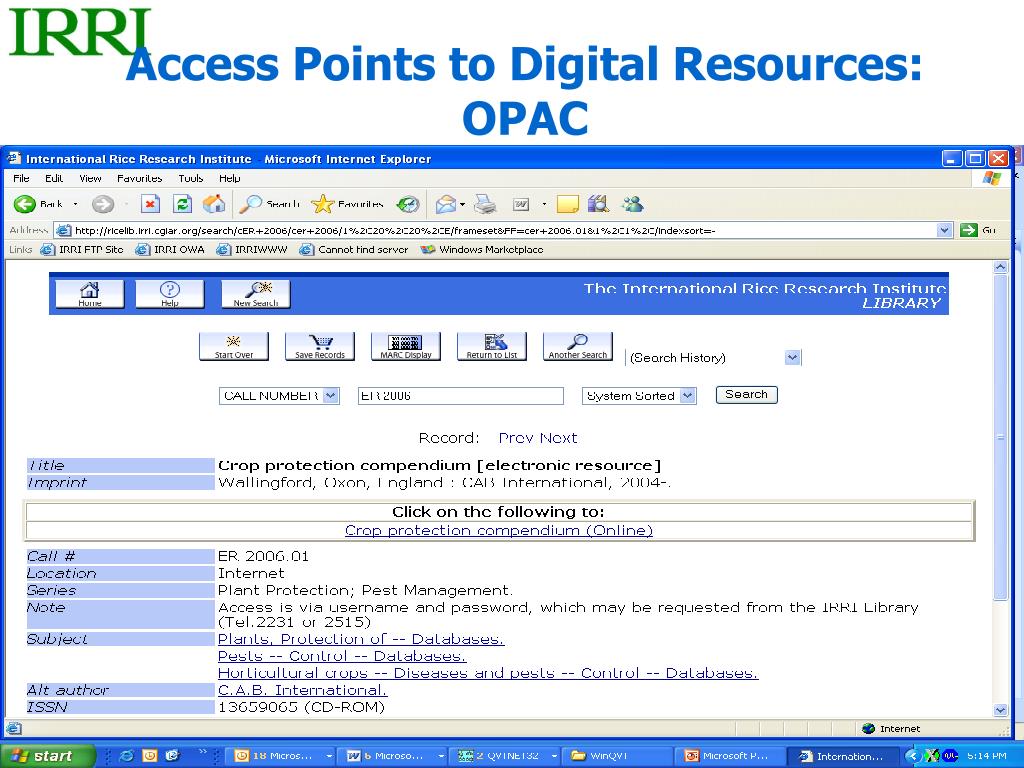Viewport: 1024px width, 768px height.
Task: Click the IE Back arrow button
Action: [25, 204]
